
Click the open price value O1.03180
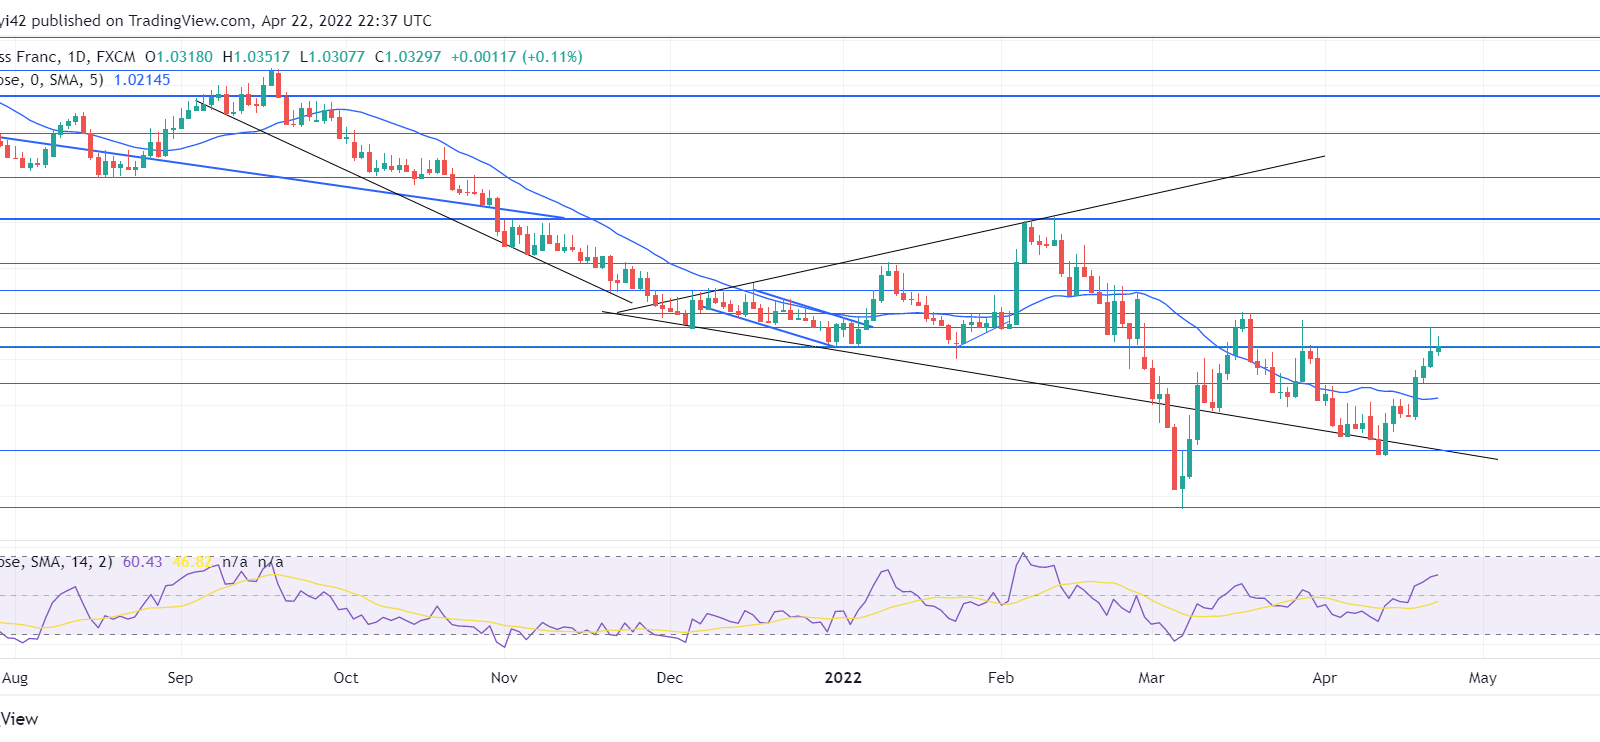(x=179, y=57)
